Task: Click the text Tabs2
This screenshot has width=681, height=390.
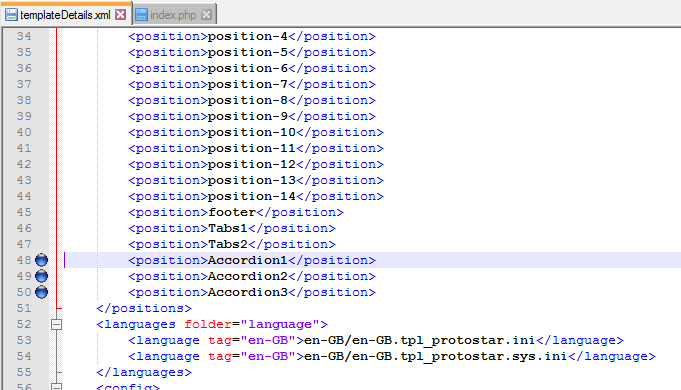Action: 228,245
